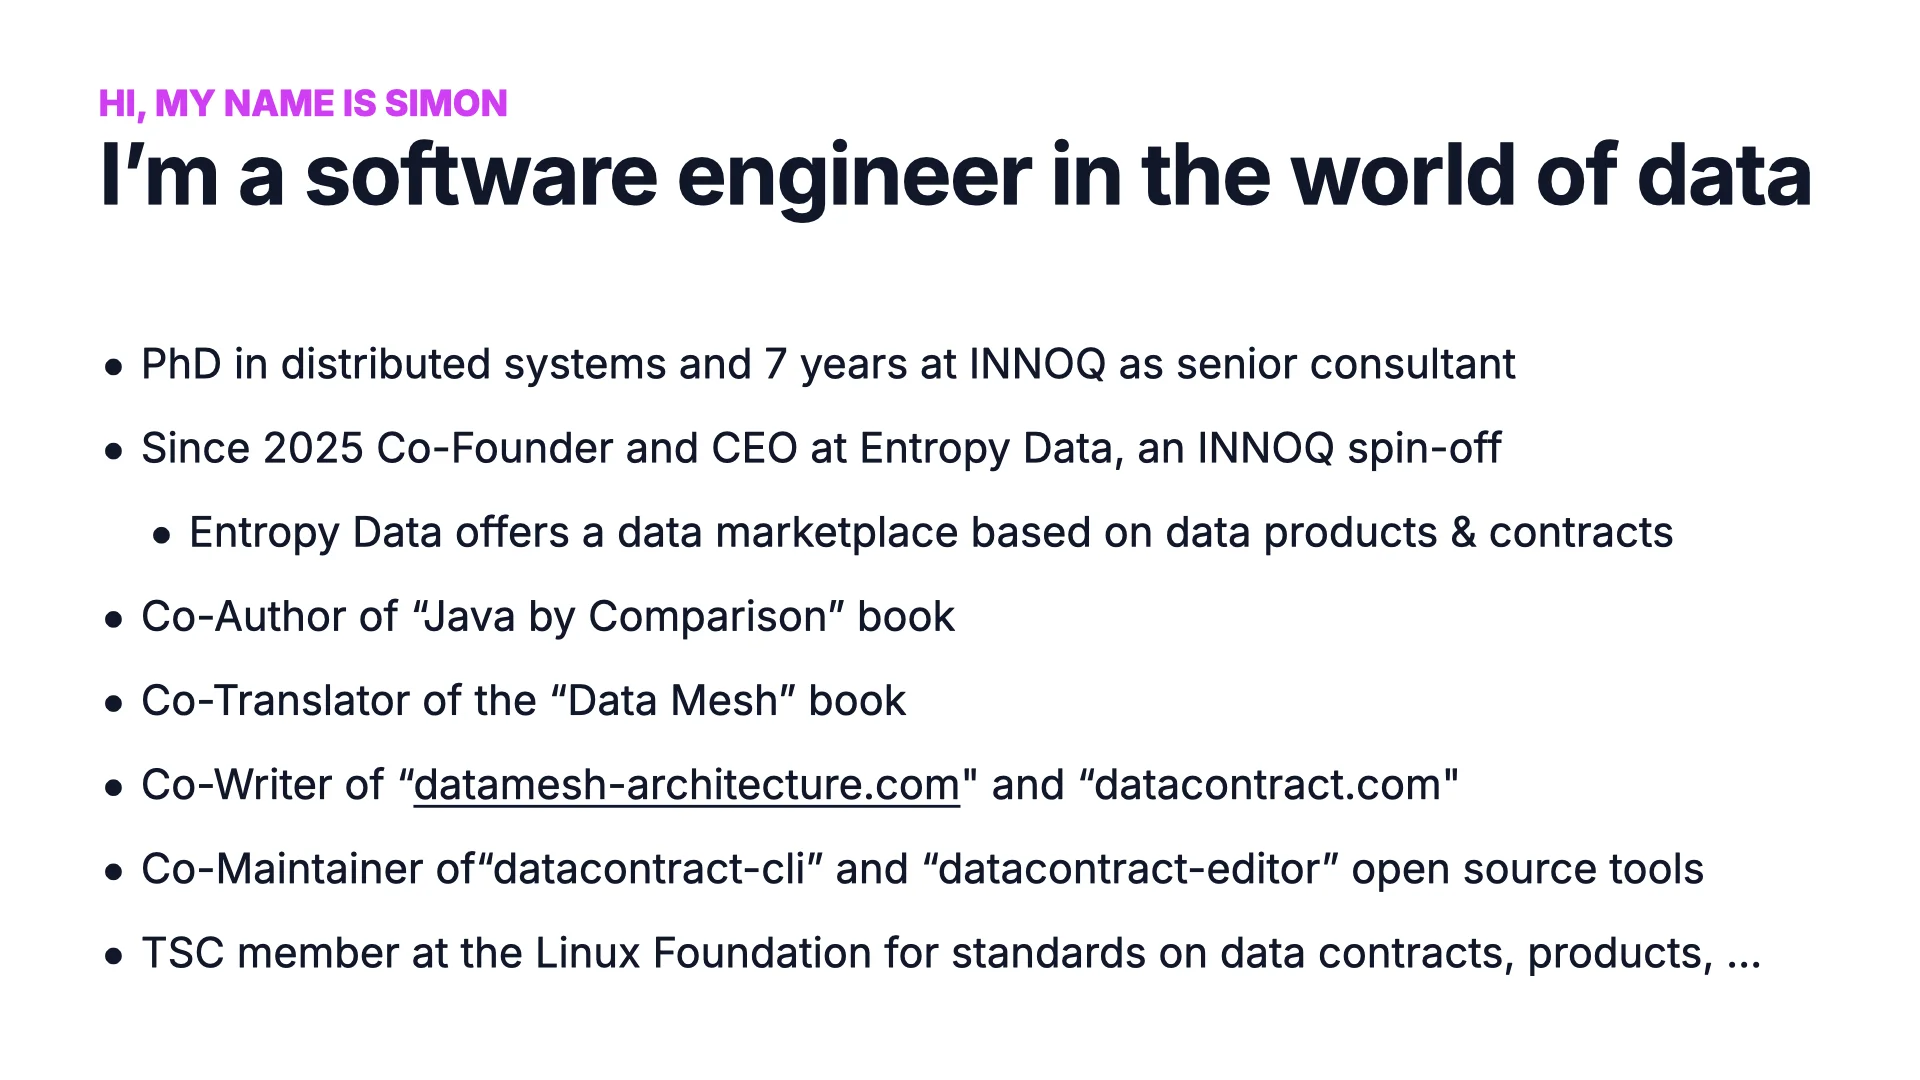This screenshot has width=1920, height=1080.
Task: Click the sub-bullet 'Entropy Data offers a data marketplace'
Action: 931,533
